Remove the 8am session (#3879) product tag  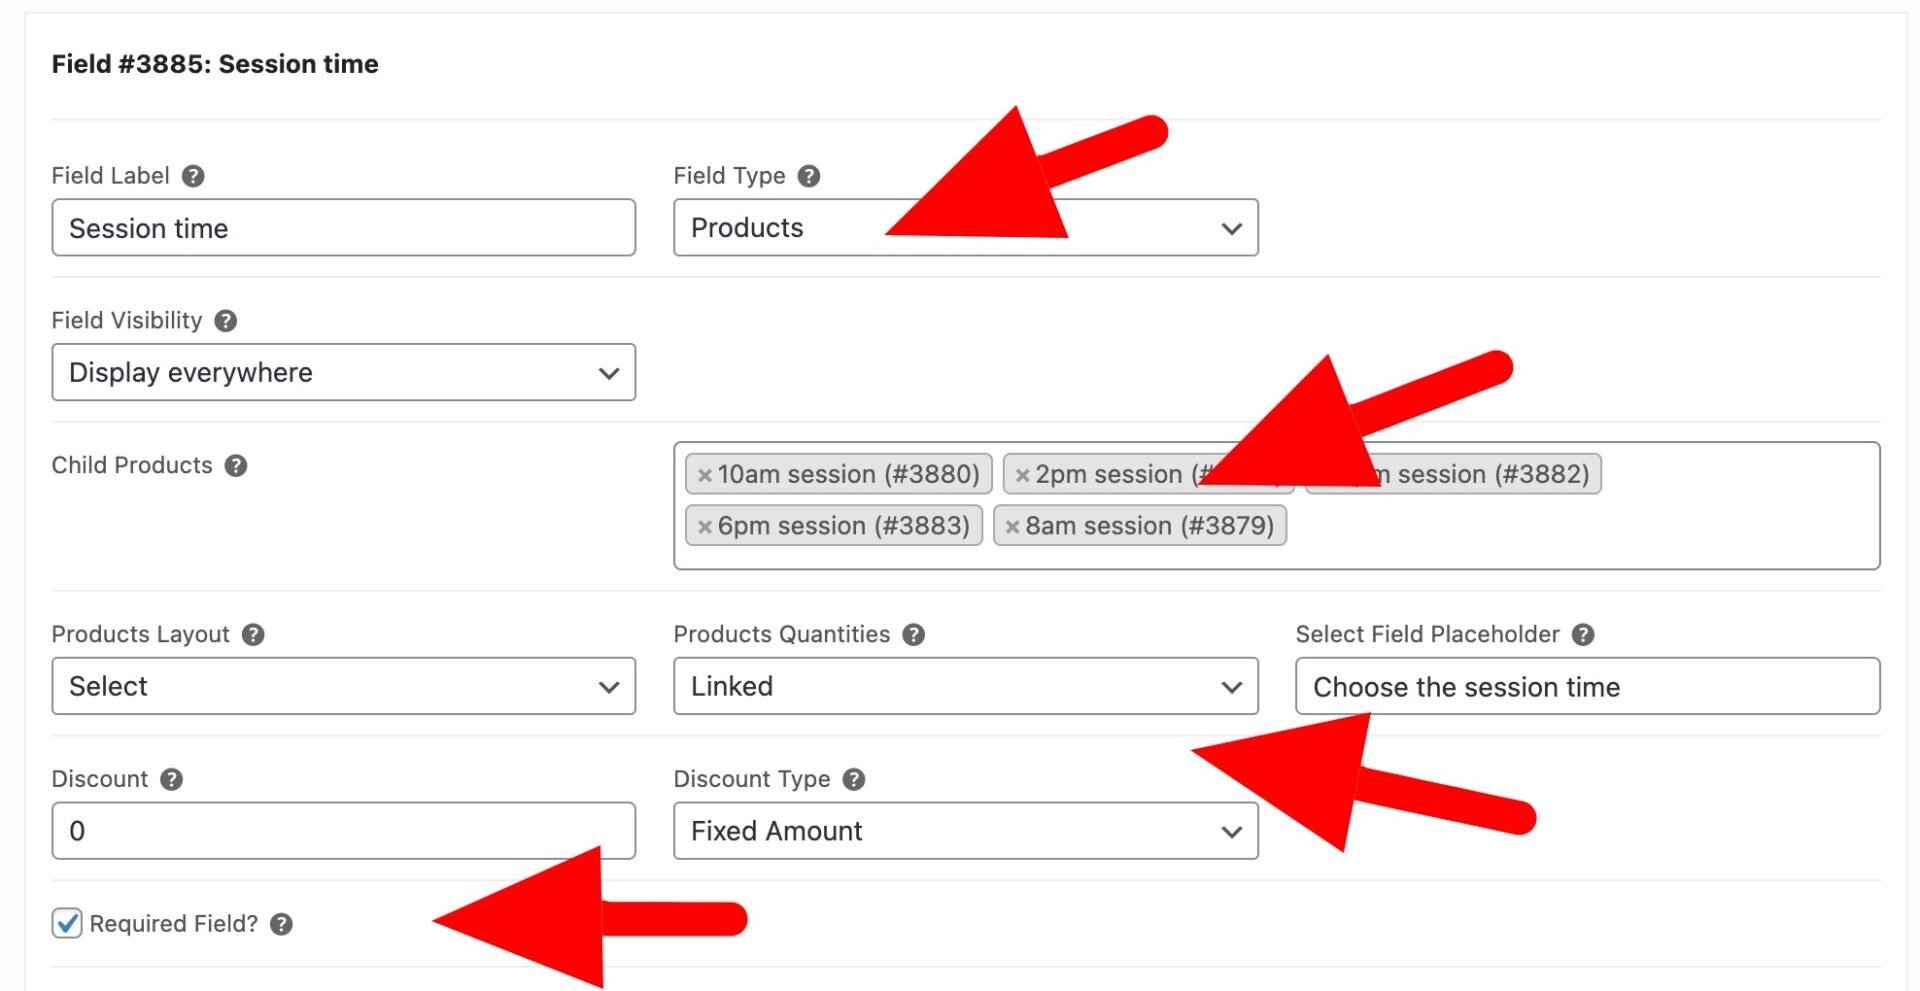(1011, 525)
